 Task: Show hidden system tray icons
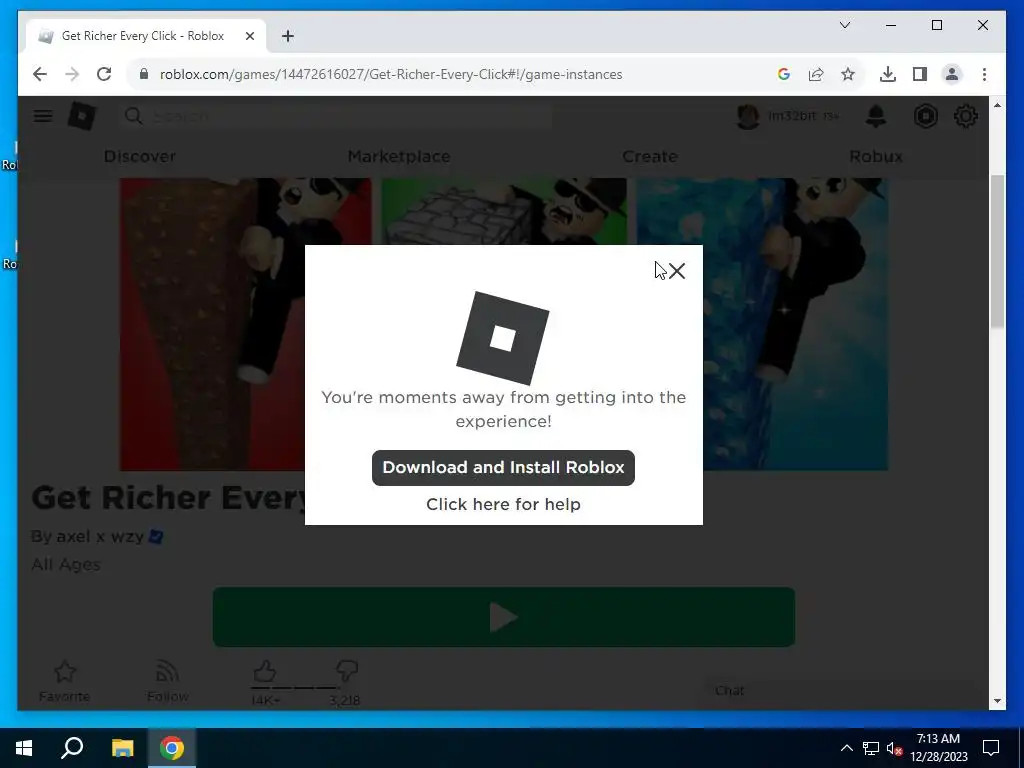point(846,748)
